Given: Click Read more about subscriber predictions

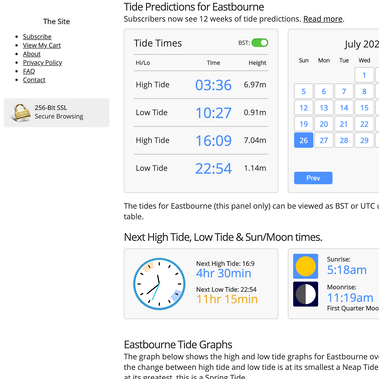Looking at the screenshot, I should (x=323, y=19).
